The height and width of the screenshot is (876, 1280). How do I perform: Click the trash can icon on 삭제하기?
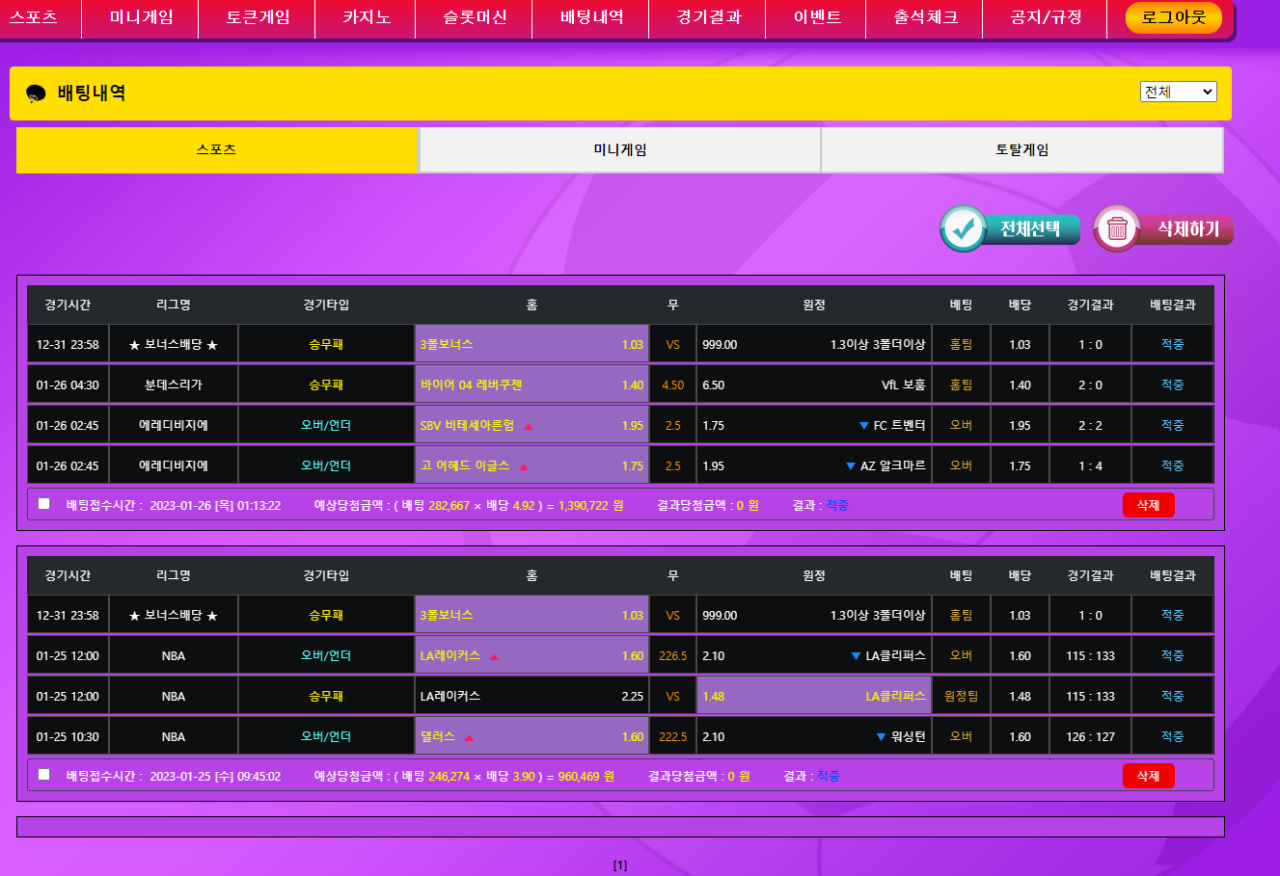(x=1117, y=229)
